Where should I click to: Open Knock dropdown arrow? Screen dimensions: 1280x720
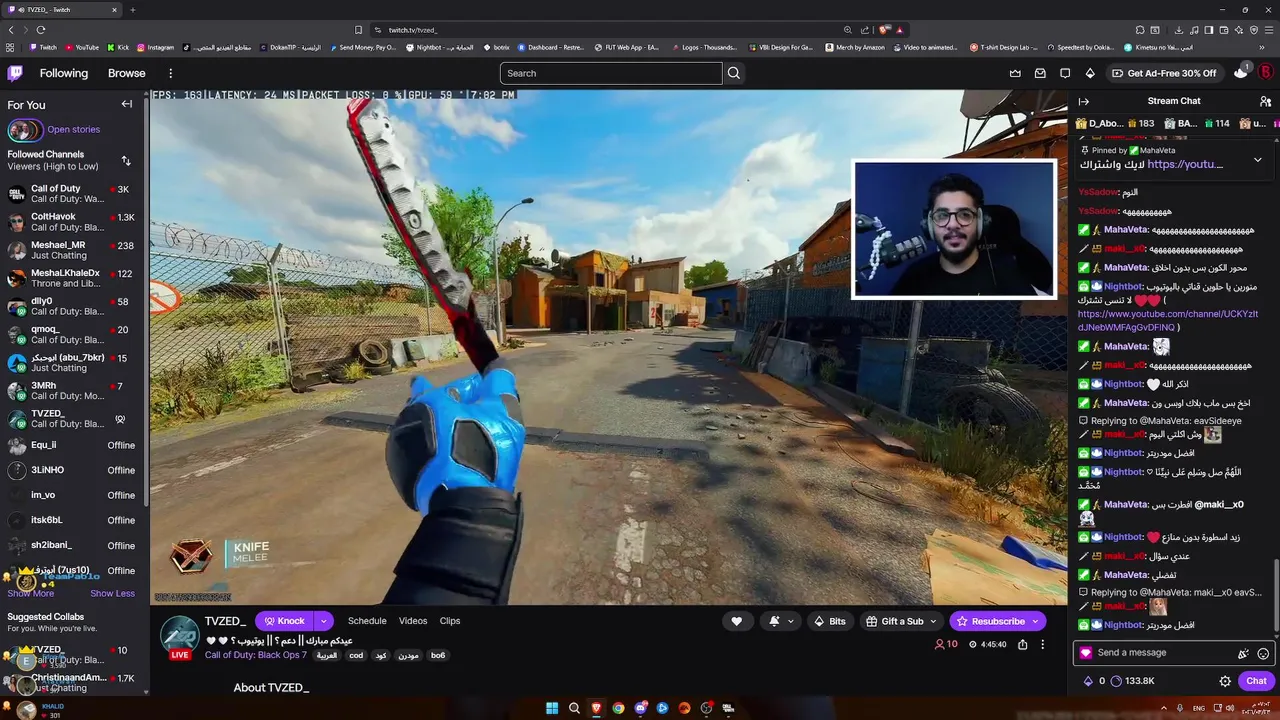click(x=323, y=621)
